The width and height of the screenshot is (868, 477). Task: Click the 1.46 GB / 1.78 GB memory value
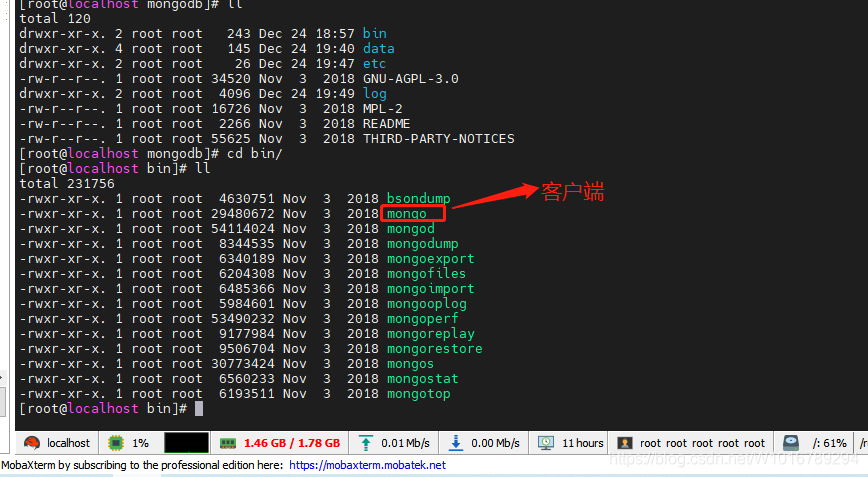(x=292, y=443)
